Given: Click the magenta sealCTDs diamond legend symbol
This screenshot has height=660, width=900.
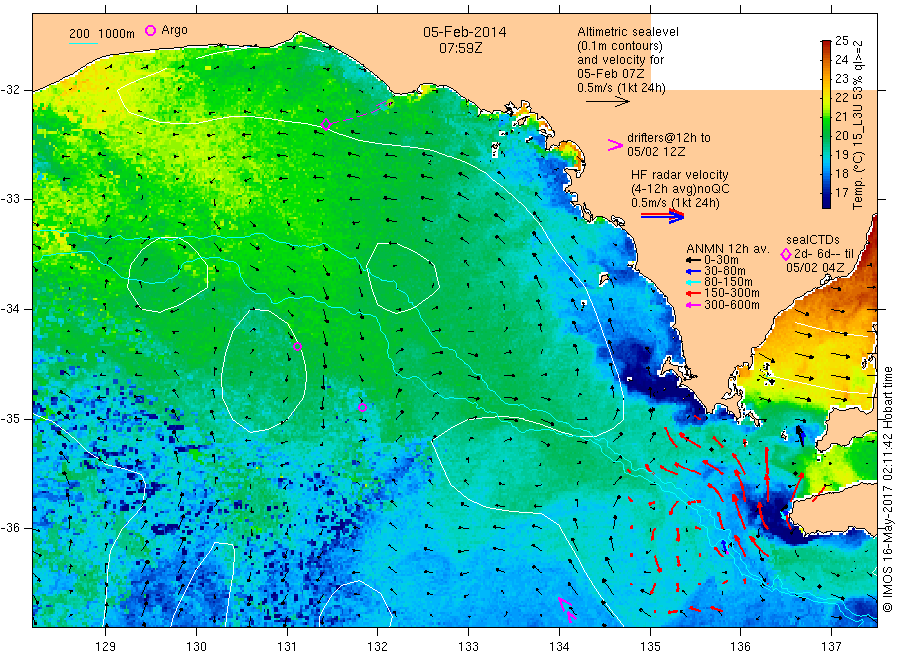Looking at the screenshot, I should 786,254.
